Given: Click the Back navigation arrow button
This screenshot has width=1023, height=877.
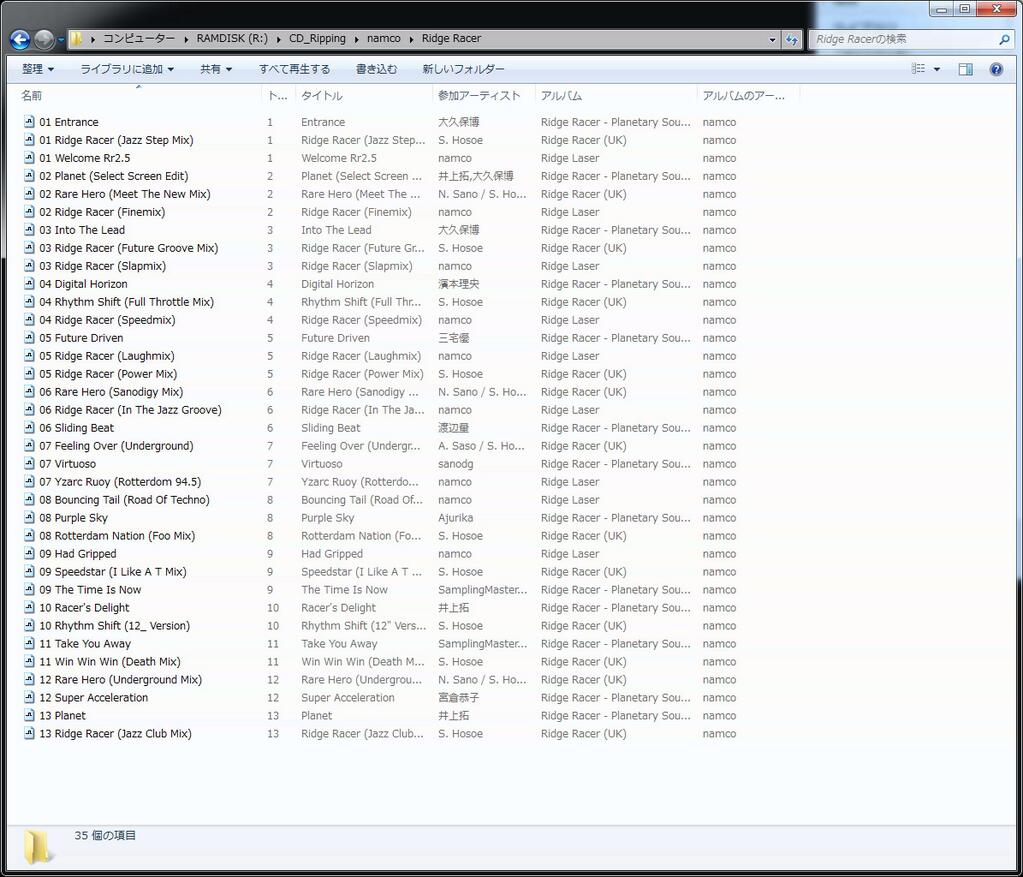Looking at the screenshot, I should [x=20, y=40].
